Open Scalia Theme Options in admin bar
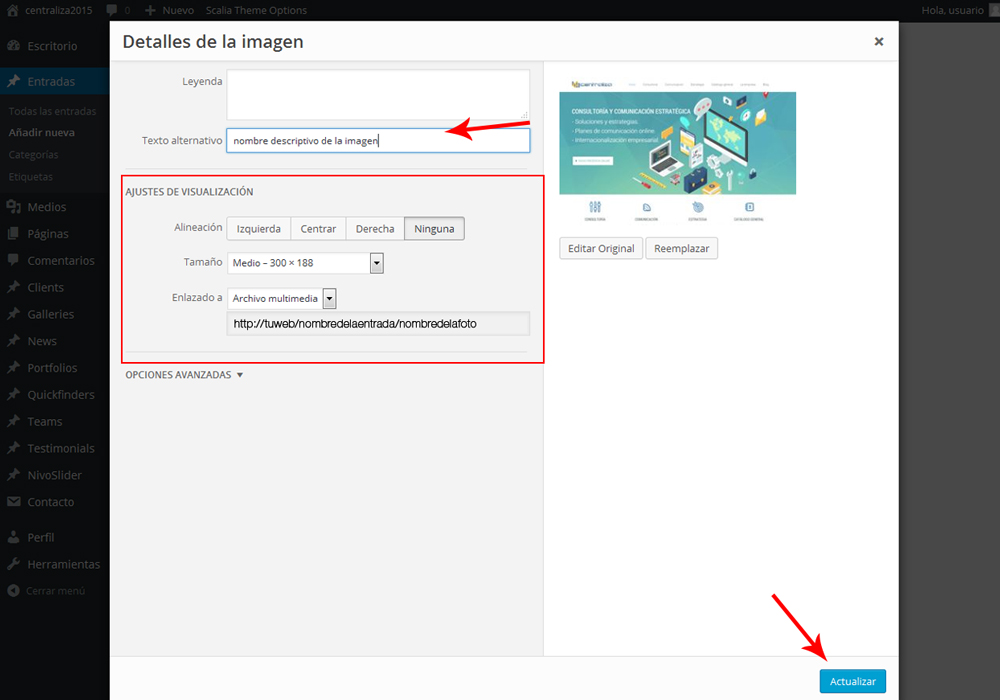Image resolution: width=1000 pixels, height=700 pixels. [x=256, y=10]
